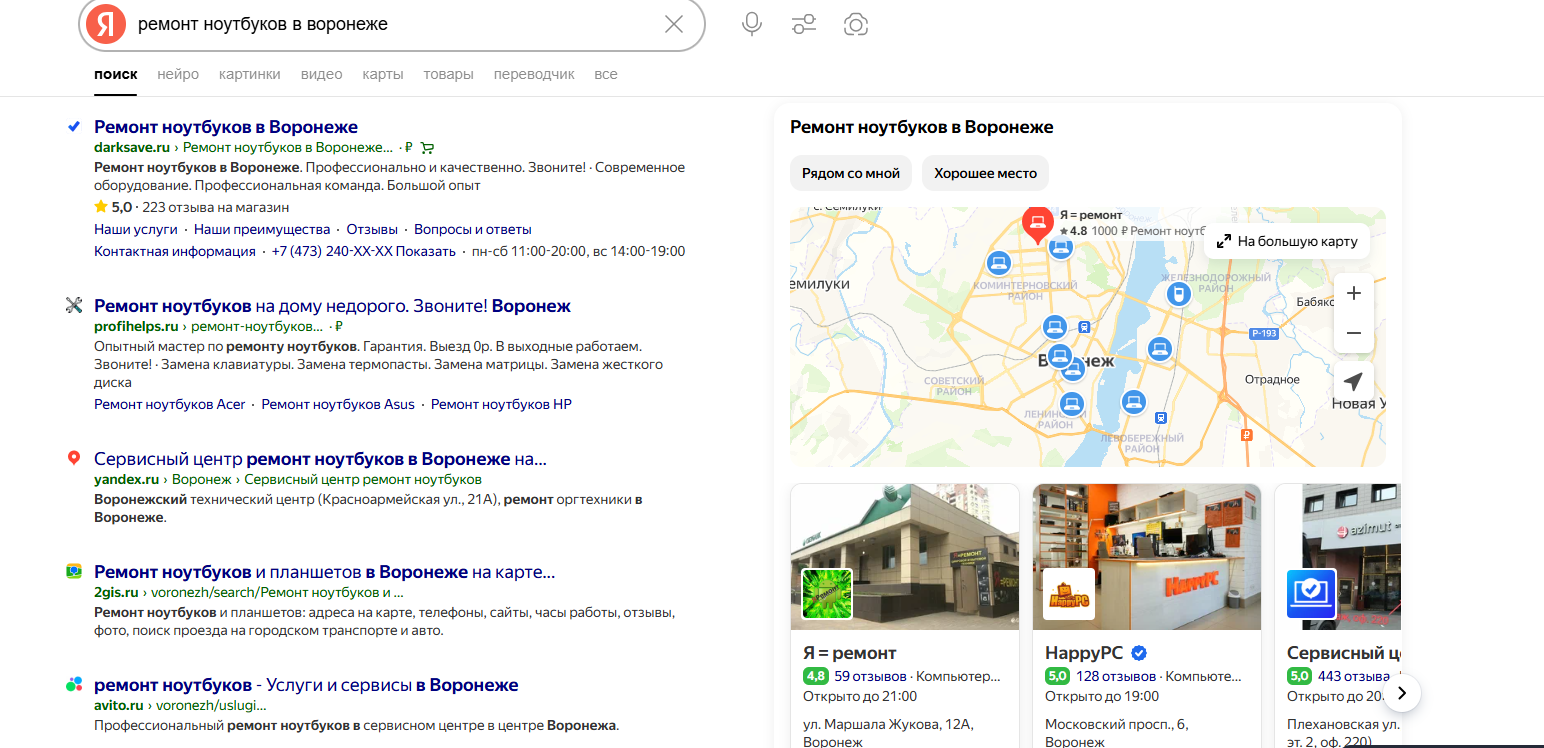This screenshot has width=1544, height=748.
Task: Open 'Ремонт ноутбуков HP' sitelink
Action: pyautogui.click(x=501, y=404)
